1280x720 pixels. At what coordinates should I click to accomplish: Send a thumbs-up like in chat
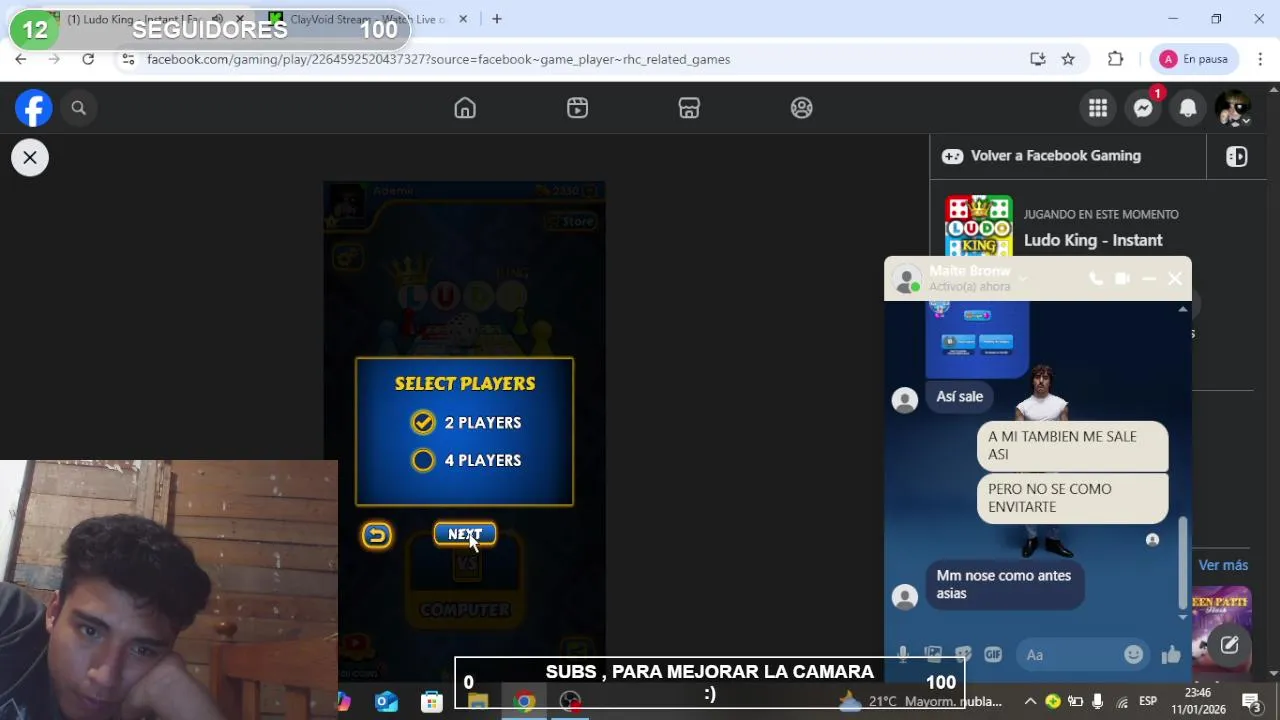[x=1171, y=655]
